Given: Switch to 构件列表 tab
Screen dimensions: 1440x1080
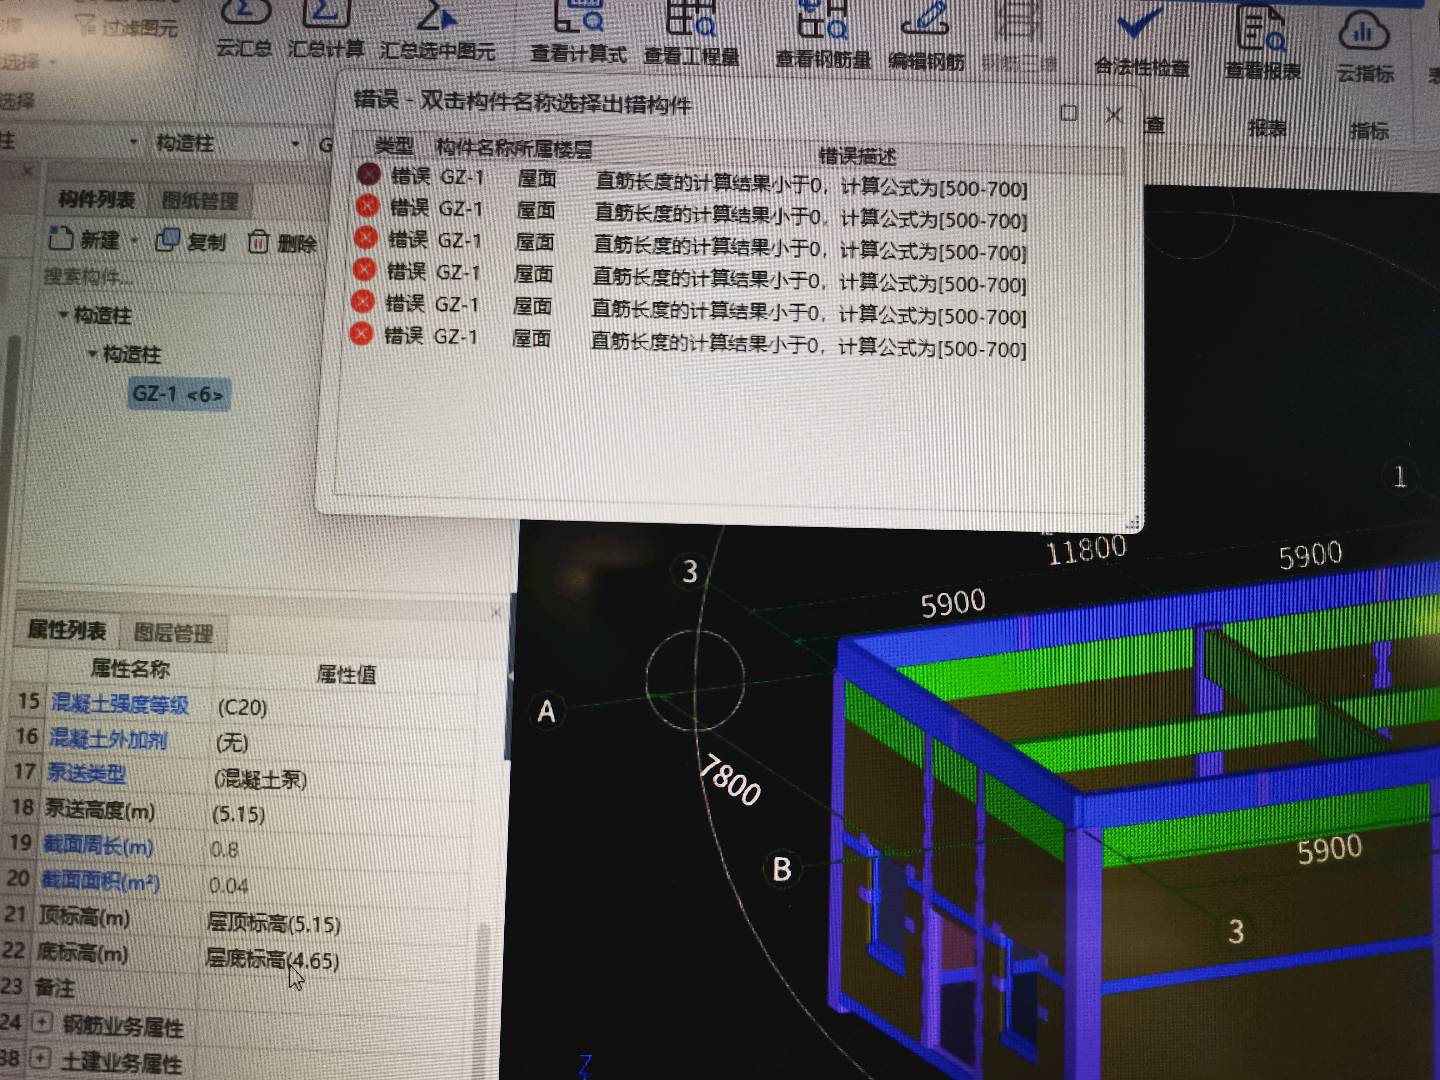Looking at the screenshot, I should pos(96,199).
